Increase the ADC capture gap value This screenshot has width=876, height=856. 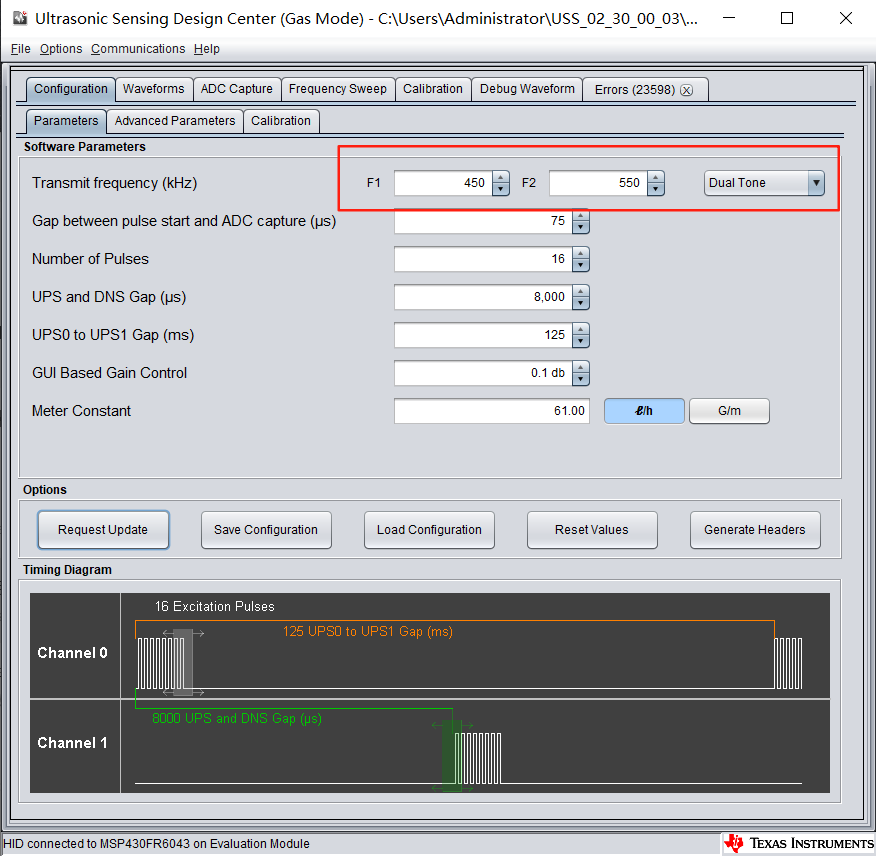click(581, 216)
